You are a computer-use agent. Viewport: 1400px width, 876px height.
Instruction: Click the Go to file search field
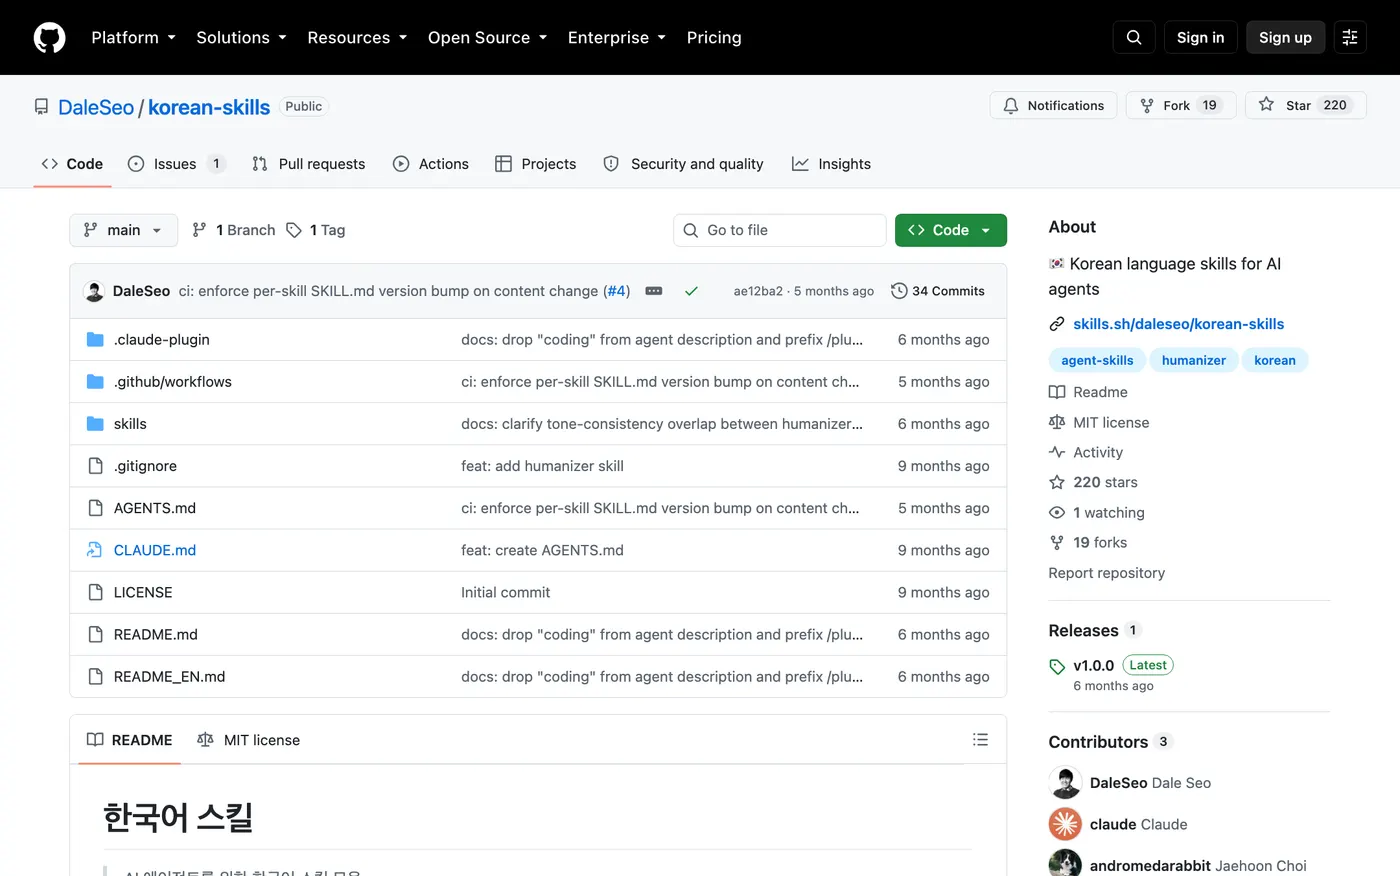(x=780, y=230)
